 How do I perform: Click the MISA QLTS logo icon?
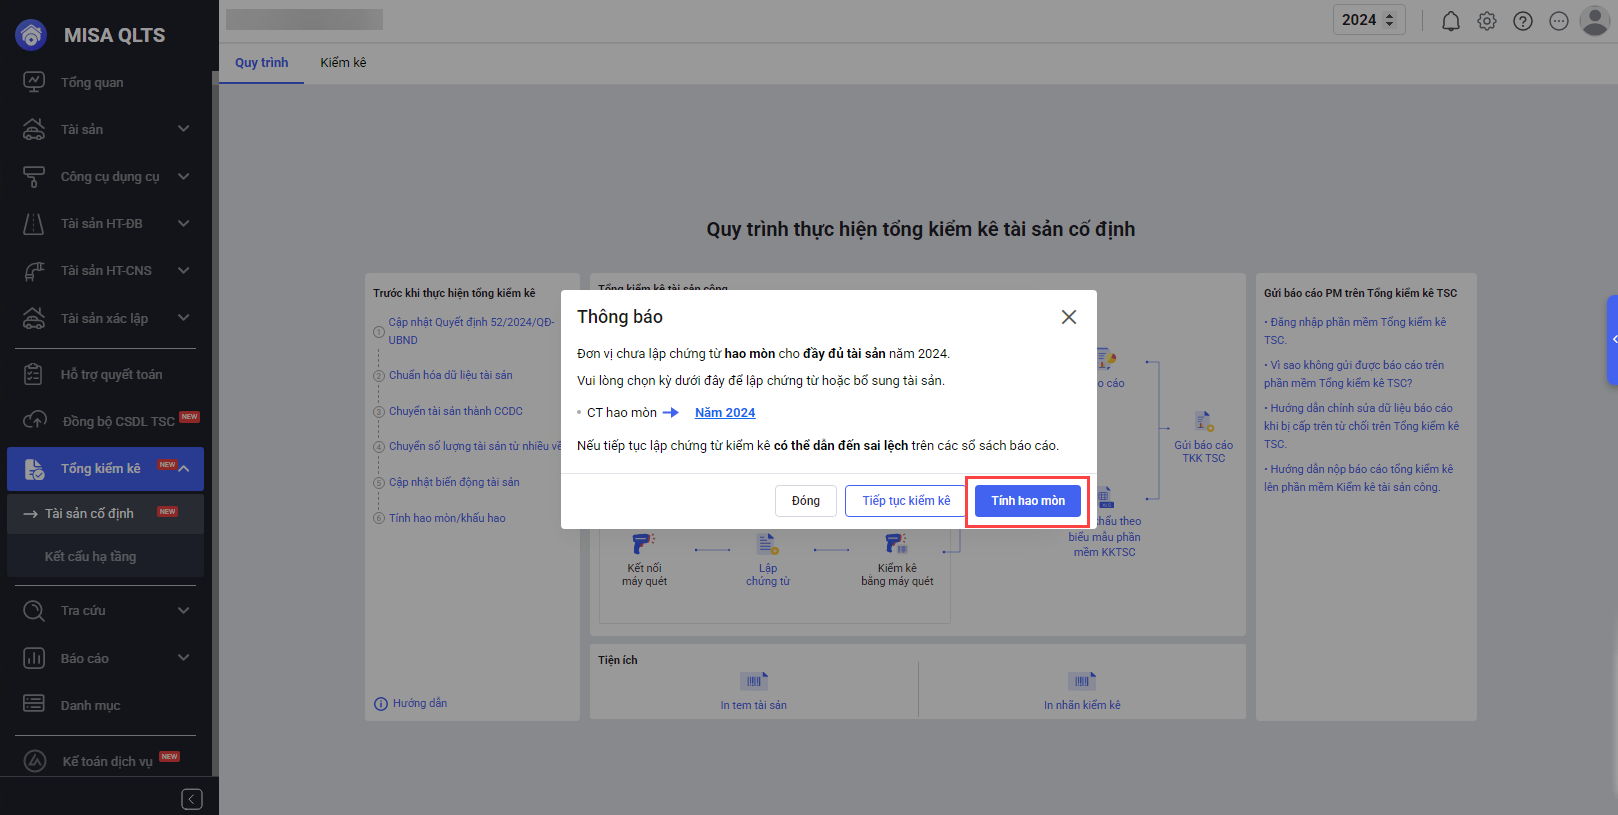tap(32, 35)
